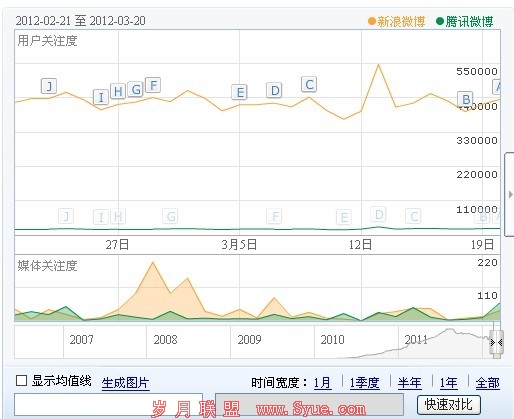Set time width to 全部

point(488,383)
